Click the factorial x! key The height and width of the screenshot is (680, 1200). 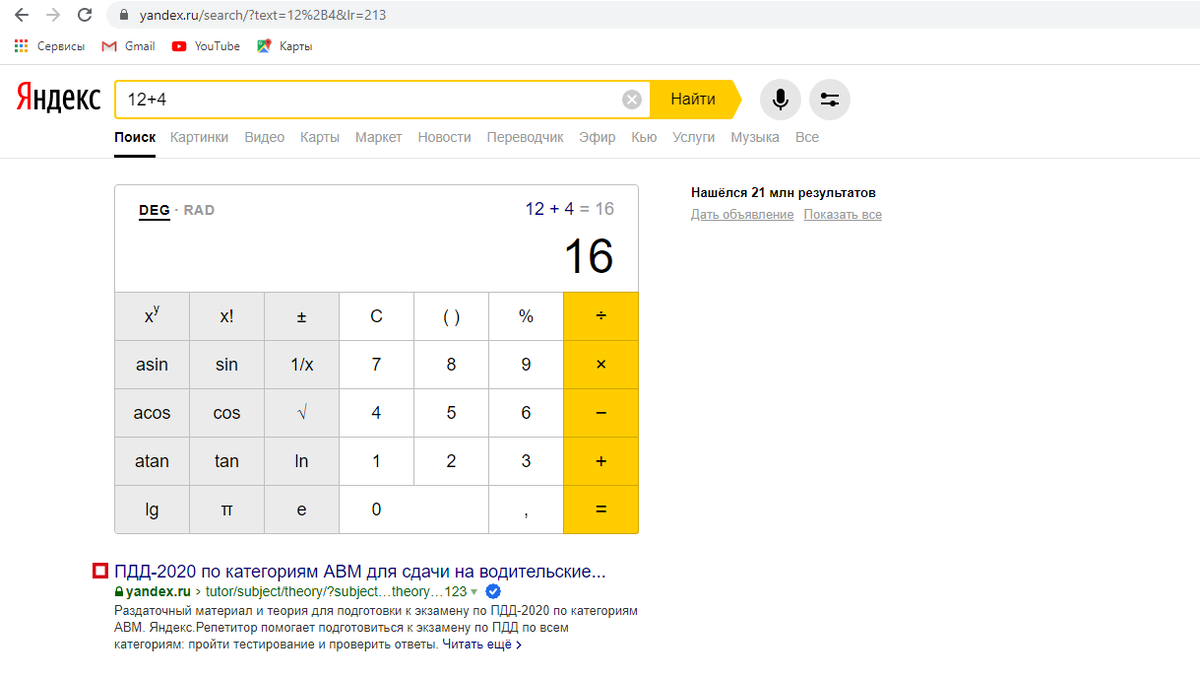[227, 316]
